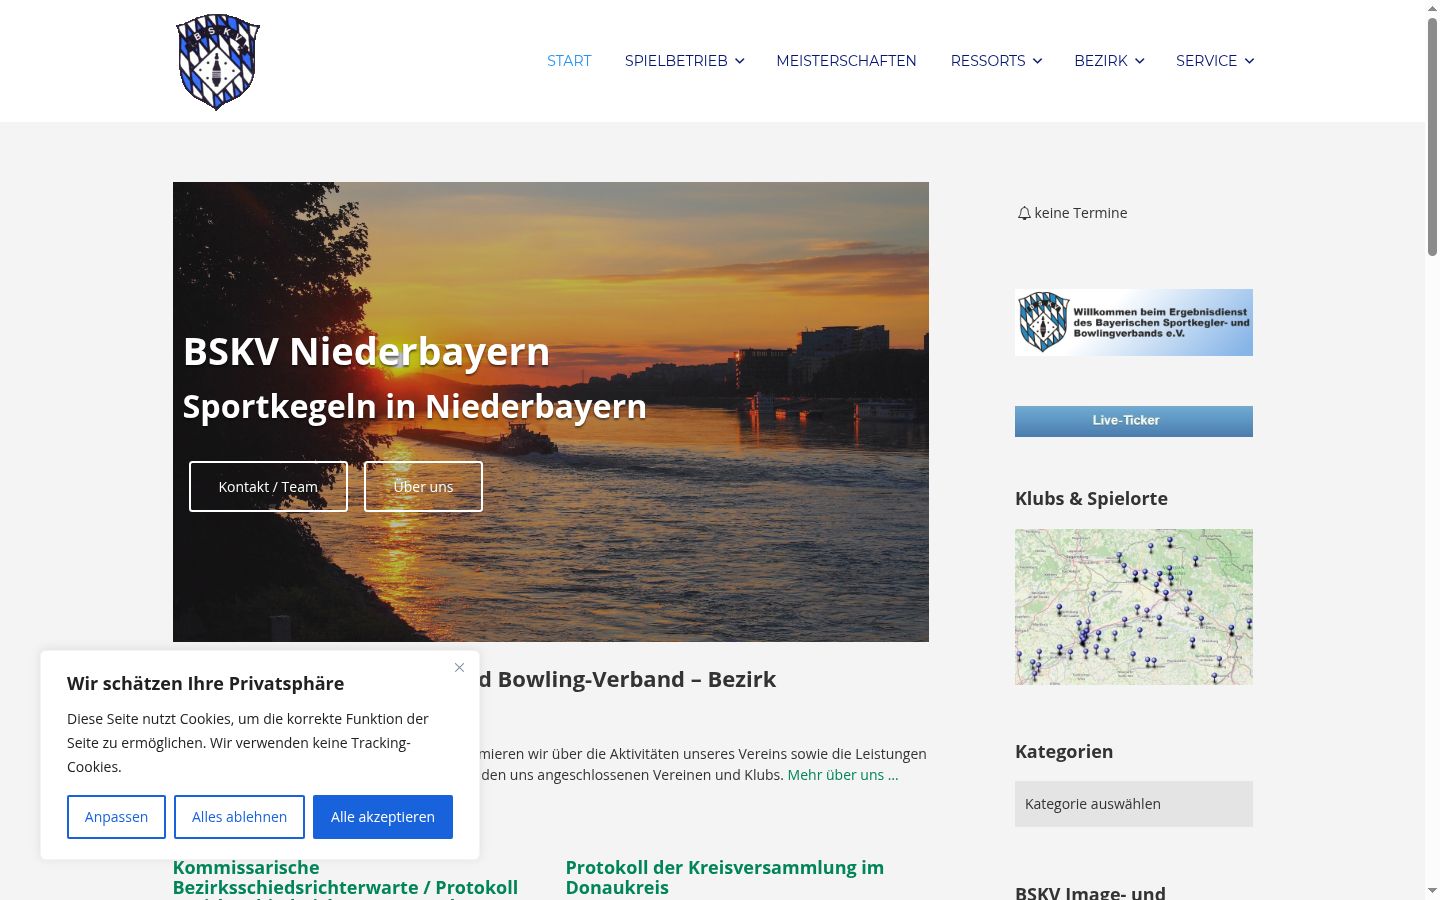Click the Kategorien heading
1440x900 pixels.
(x=1064, y=751)
